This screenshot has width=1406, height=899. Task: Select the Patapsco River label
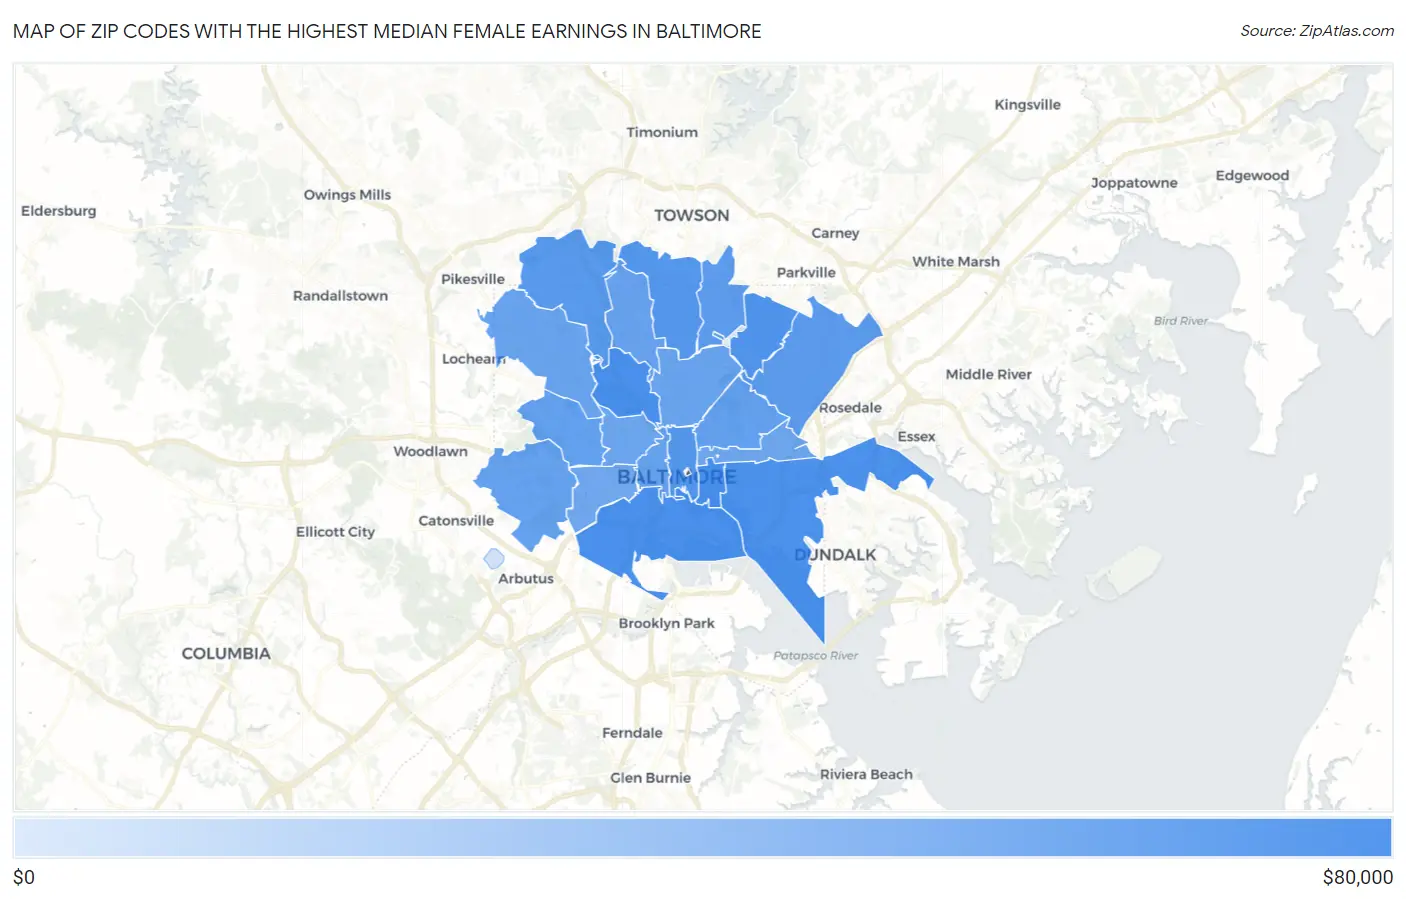(x=815, y=656)
